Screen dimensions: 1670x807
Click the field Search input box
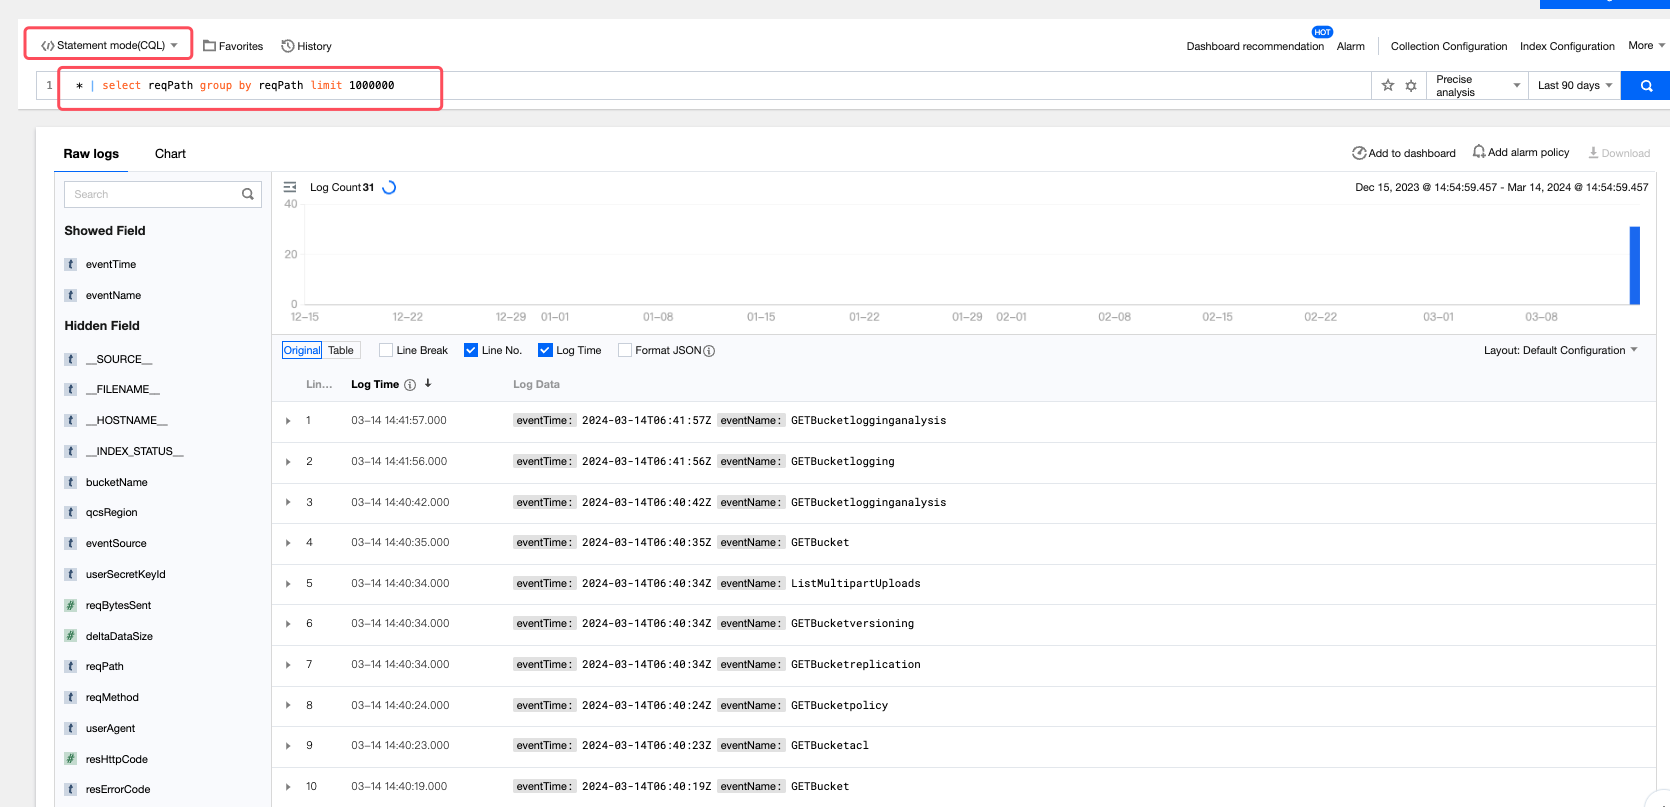152,194
